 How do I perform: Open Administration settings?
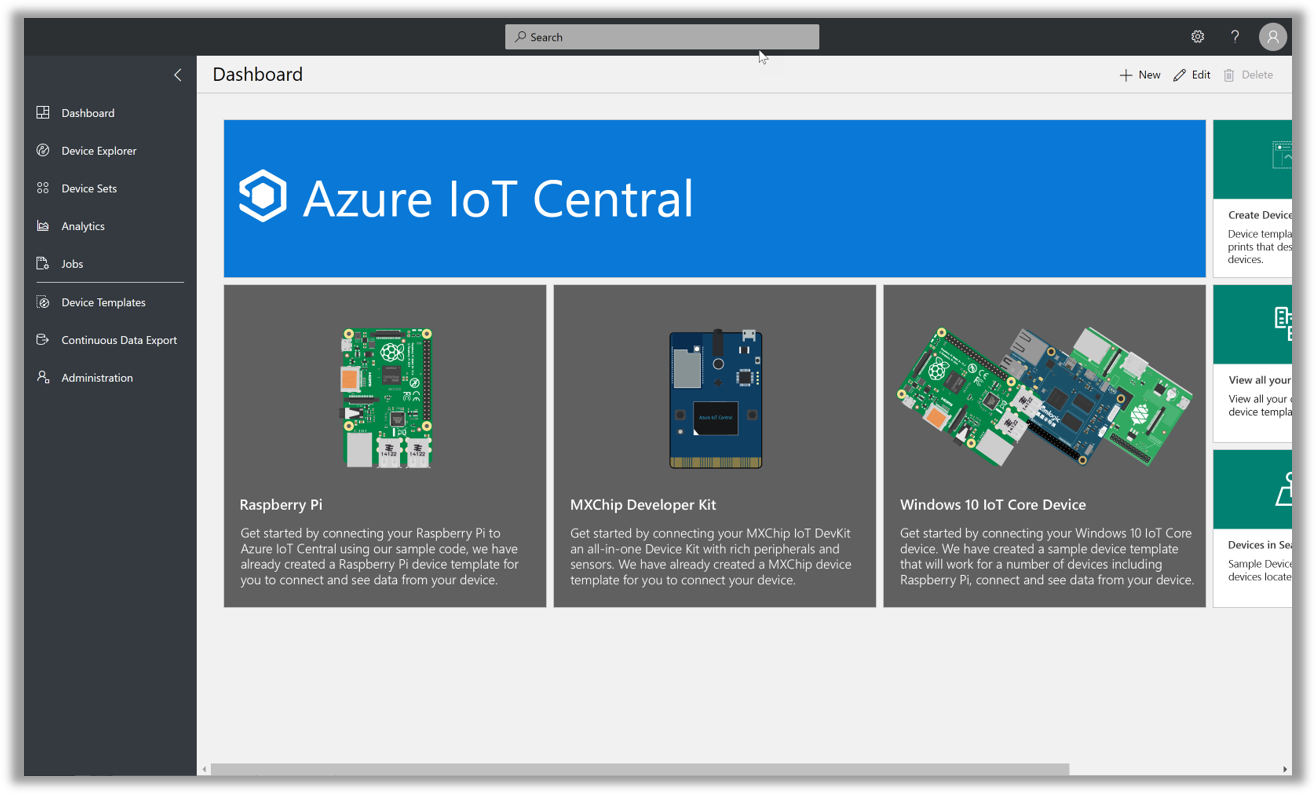click(x=97, y=378)
